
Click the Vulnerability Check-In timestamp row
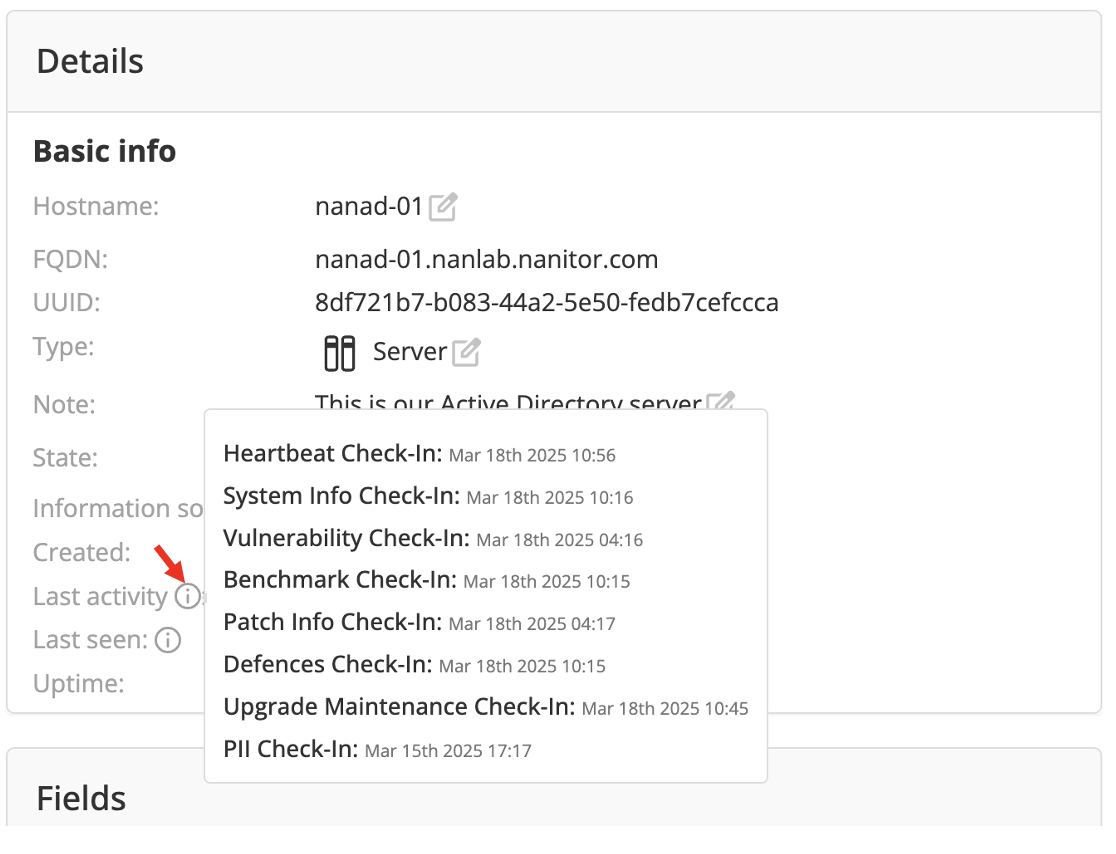[433, 538]
